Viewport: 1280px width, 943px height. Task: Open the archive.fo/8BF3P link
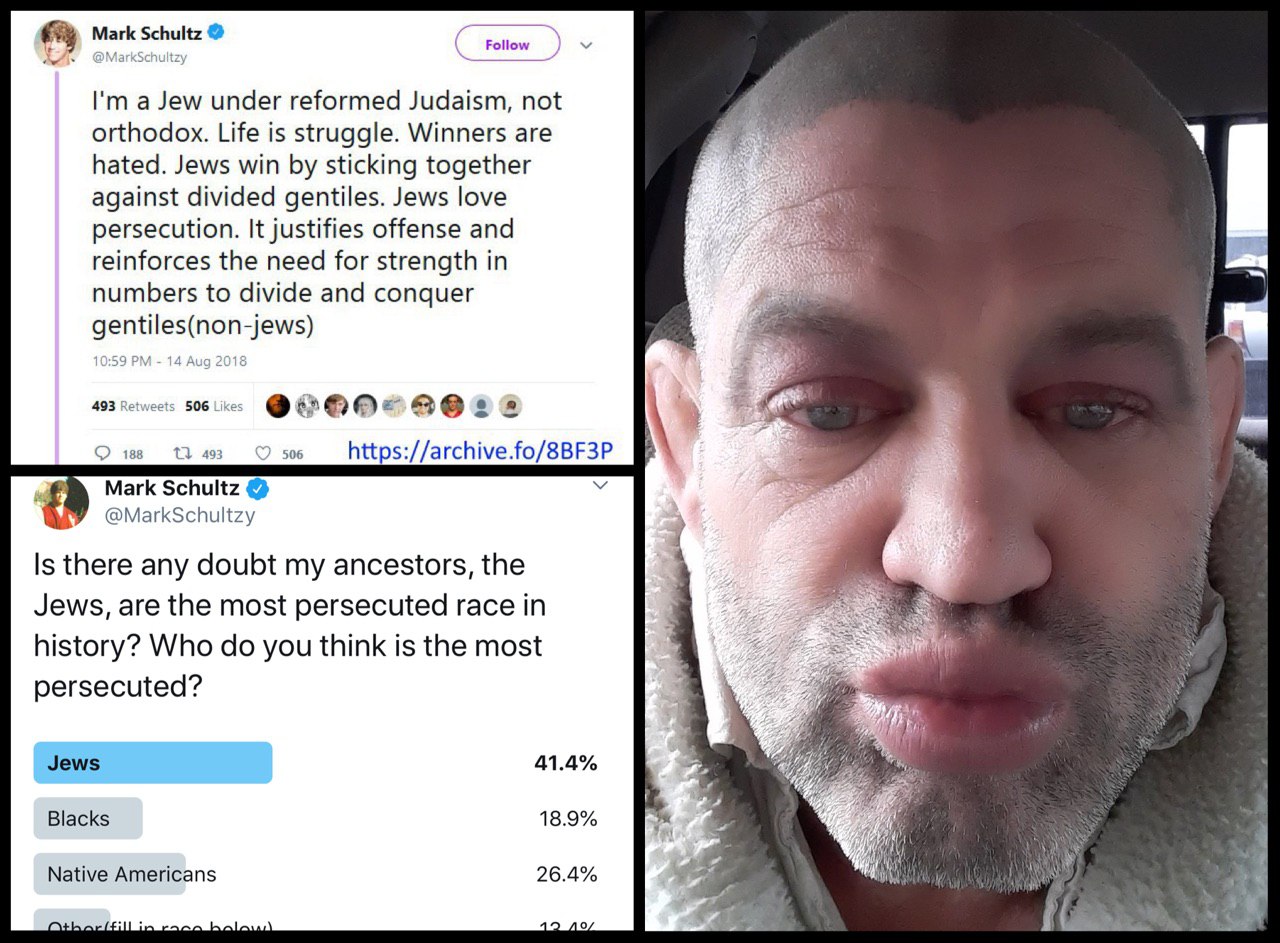coord(480,451)
